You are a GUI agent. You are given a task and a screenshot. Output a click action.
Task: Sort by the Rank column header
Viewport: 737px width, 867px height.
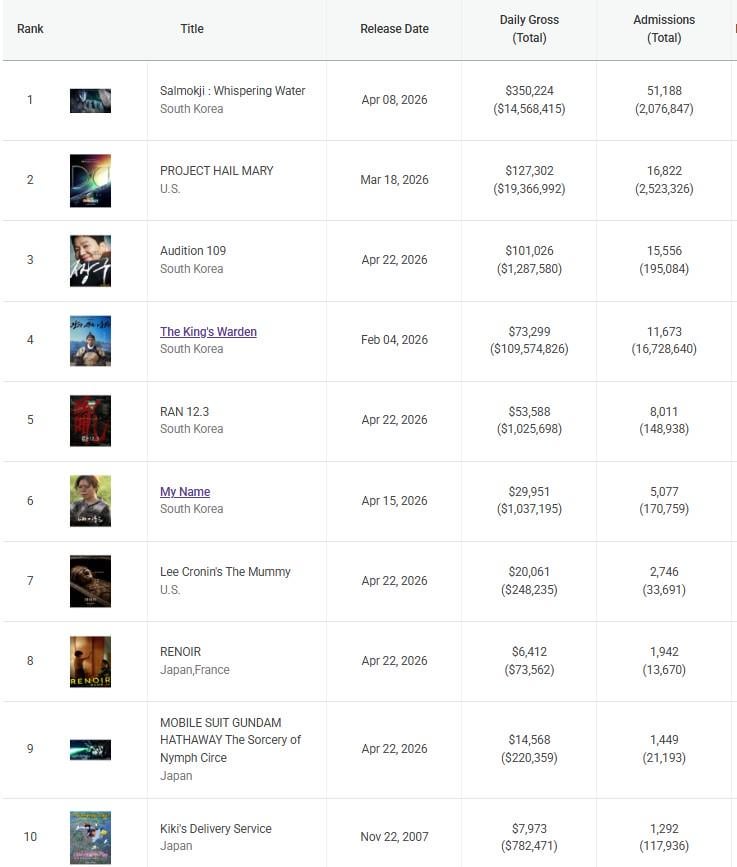30,29
